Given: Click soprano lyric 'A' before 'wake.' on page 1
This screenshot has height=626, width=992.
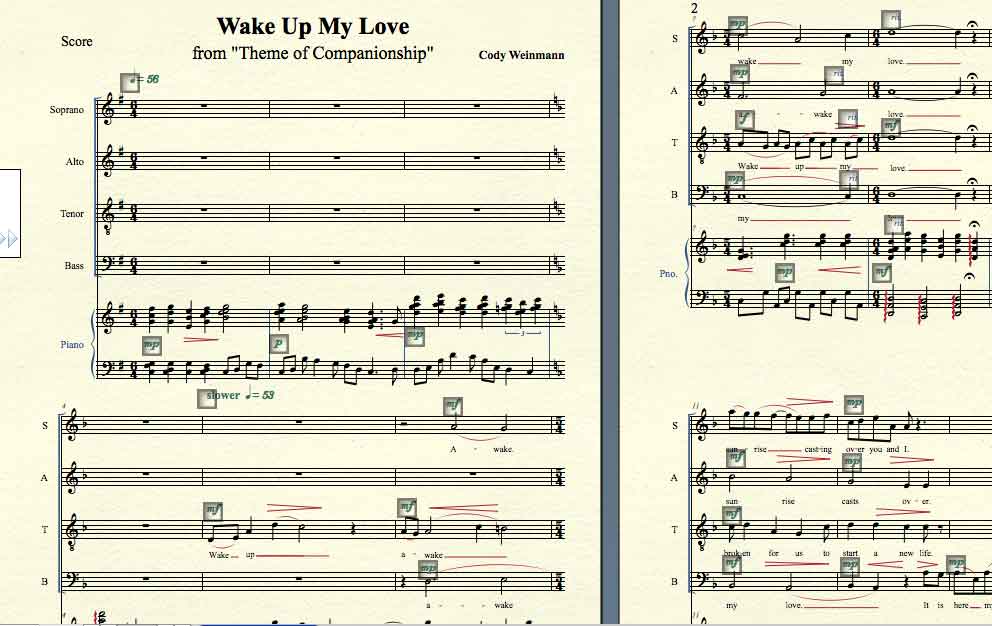Looking at the screenshot, I should 453,449.
